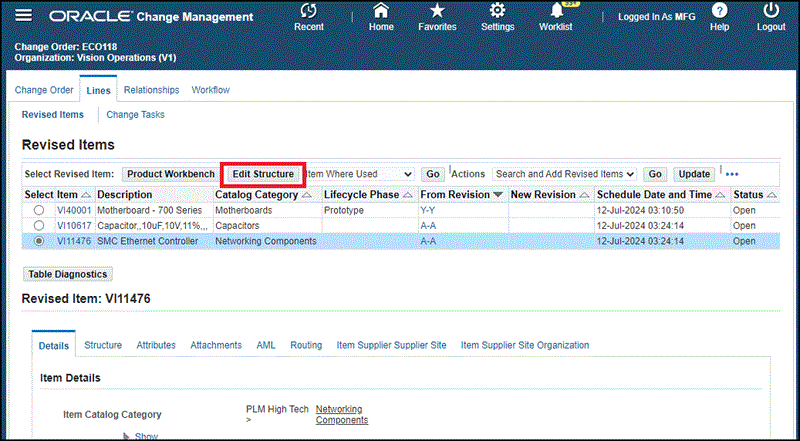
Task: Open the Routing tab
Action: click(306, 345)
